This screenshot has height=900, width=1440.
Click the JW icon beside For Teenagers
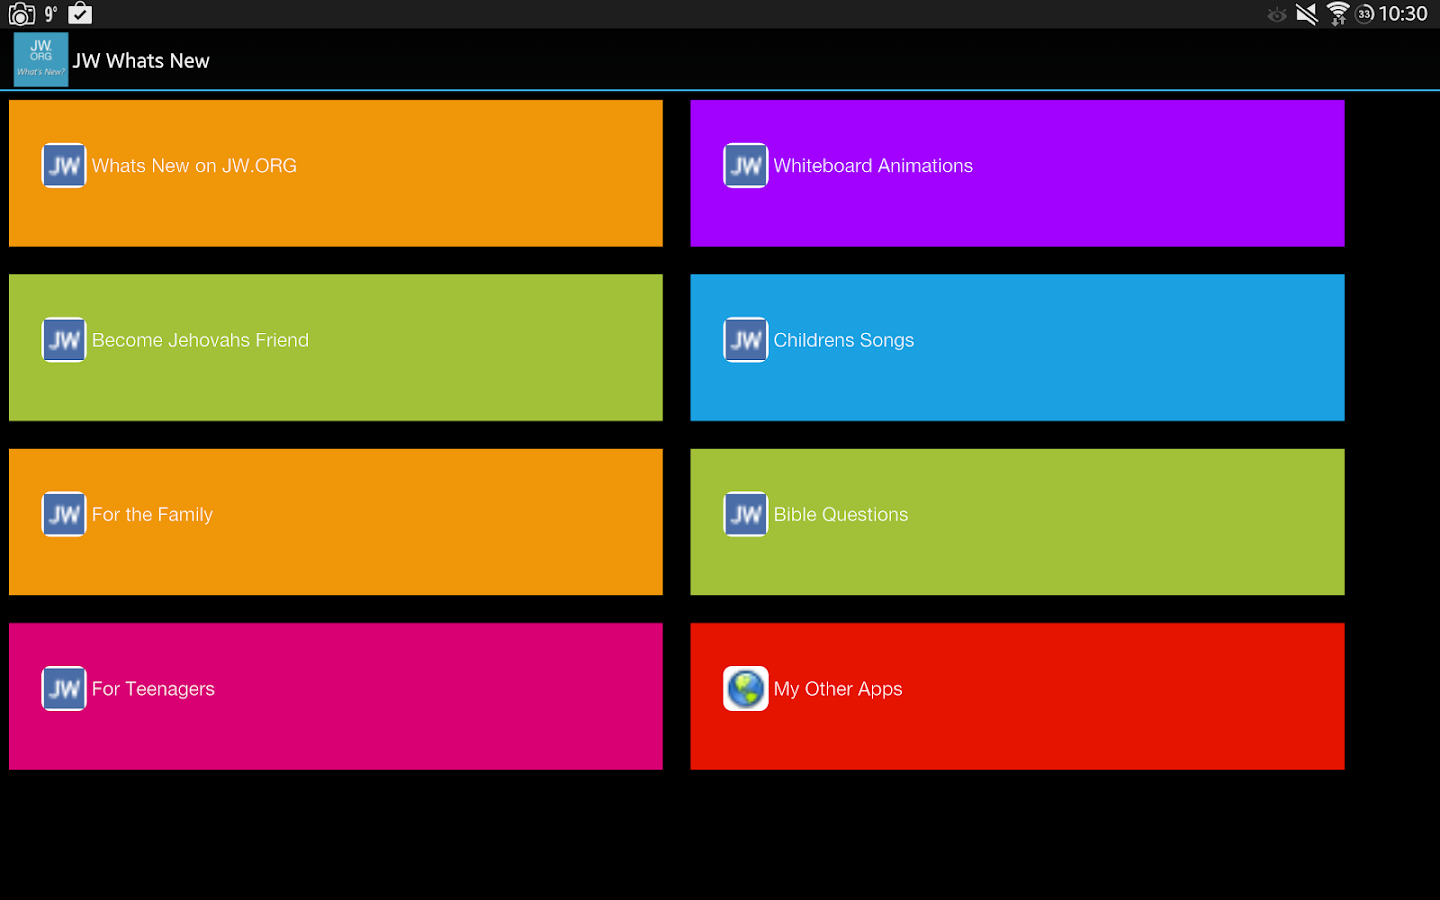pos(64,689)
